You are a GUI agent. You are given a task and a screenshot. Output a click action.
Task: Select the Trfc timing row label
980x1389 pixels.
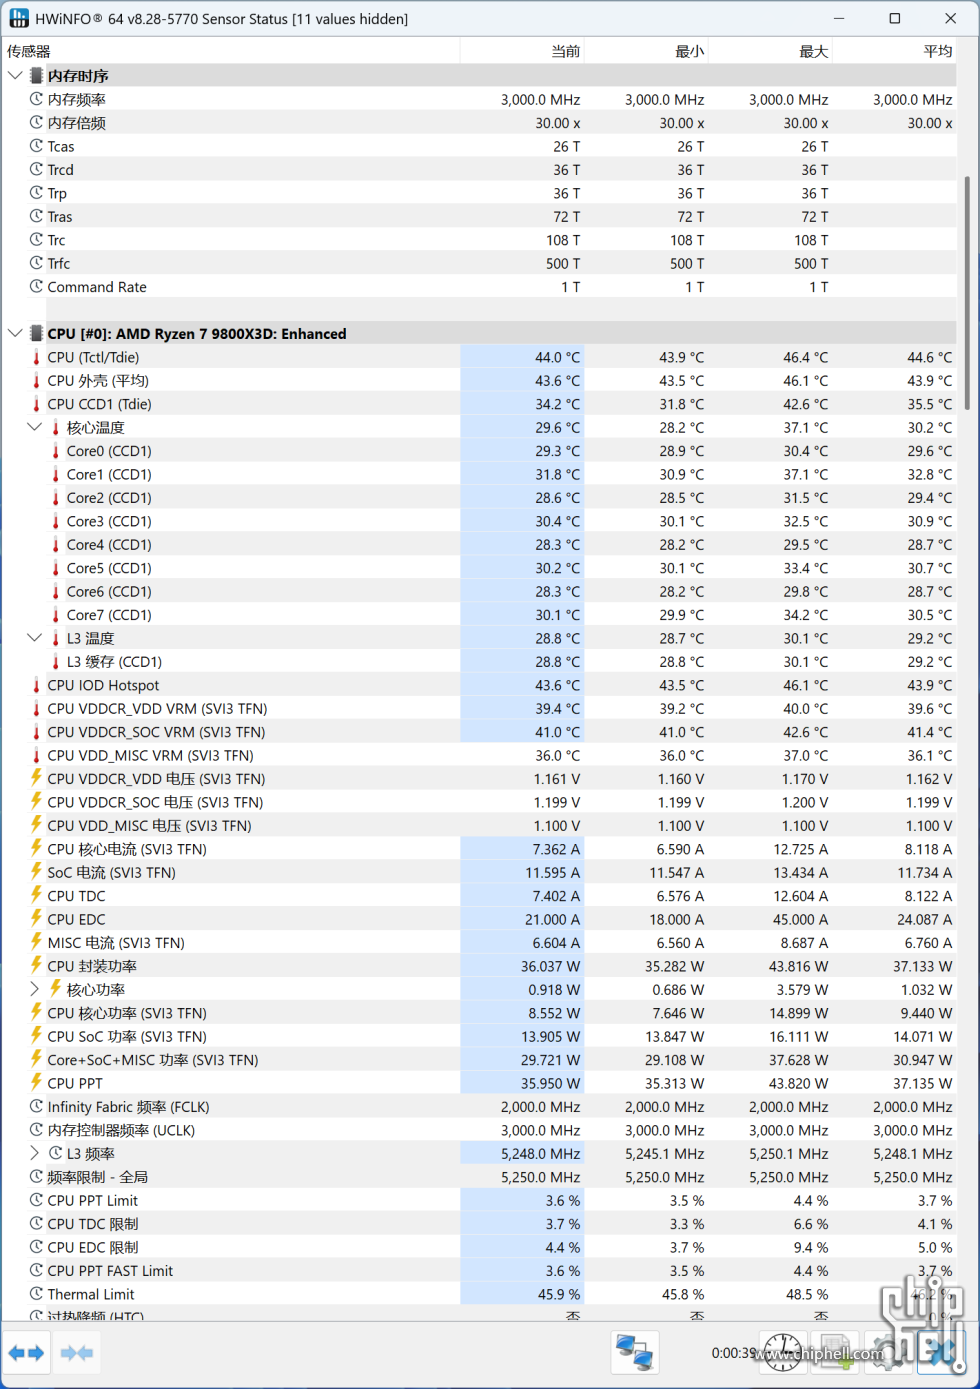[59, 264]
